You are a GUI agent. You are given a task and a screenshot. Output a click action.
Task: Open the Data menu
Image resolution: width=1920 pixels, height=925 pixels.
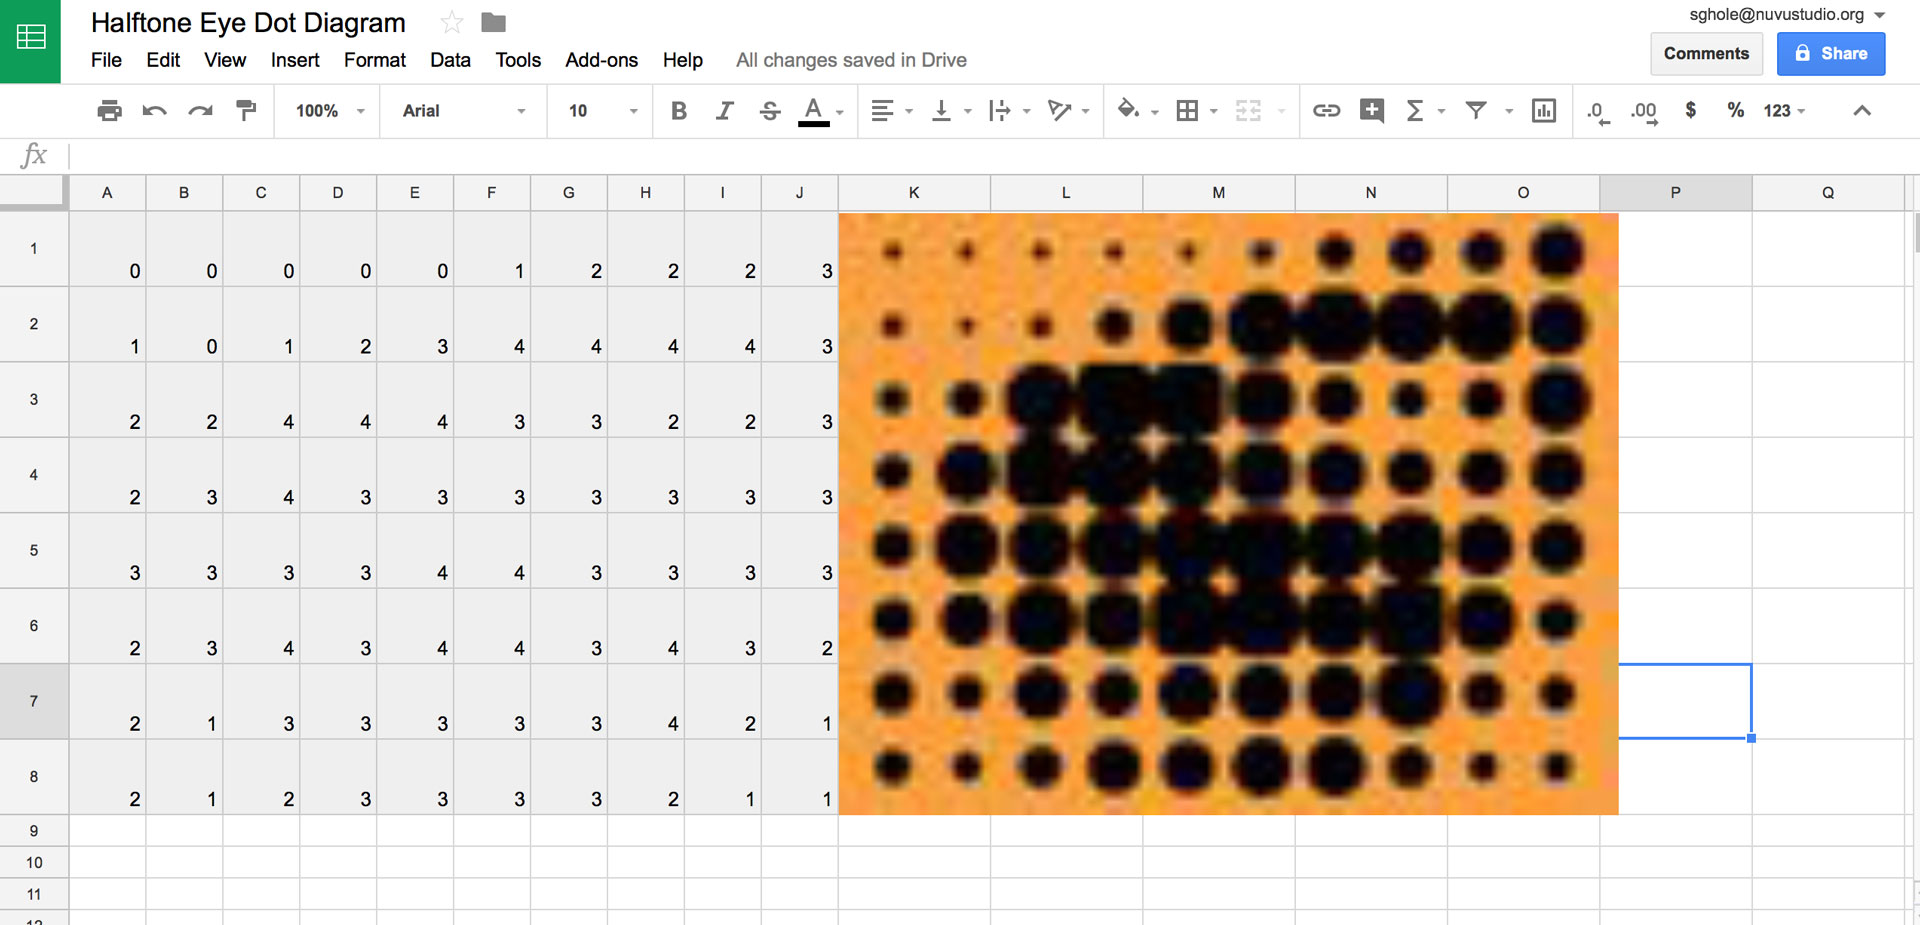pos(450,60)
